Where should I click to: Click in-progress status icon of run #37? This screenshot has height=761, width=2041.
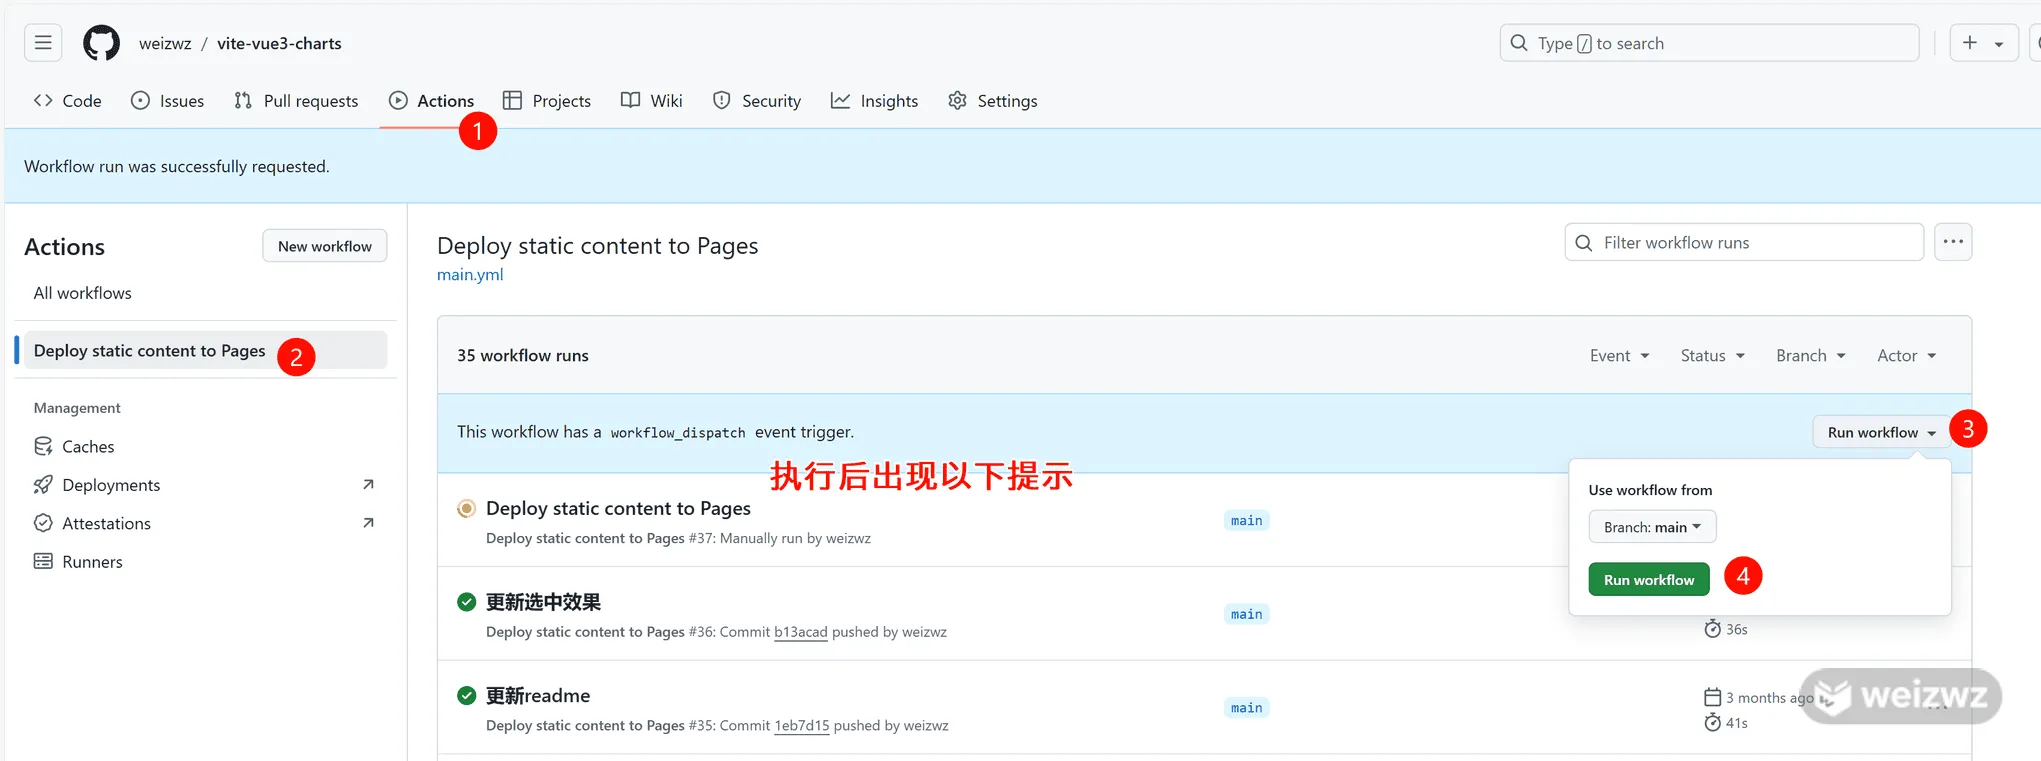coord(466,508)
